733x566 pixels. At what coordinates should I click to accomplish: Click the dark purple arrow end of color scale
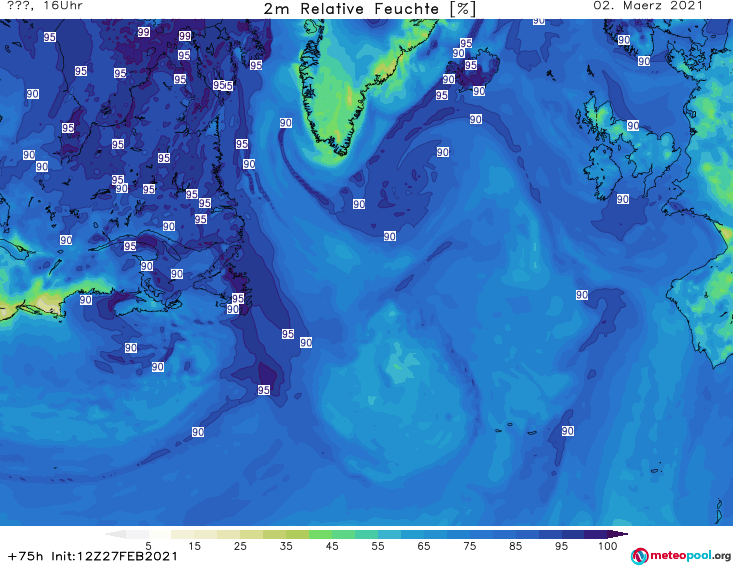point(620,534)
